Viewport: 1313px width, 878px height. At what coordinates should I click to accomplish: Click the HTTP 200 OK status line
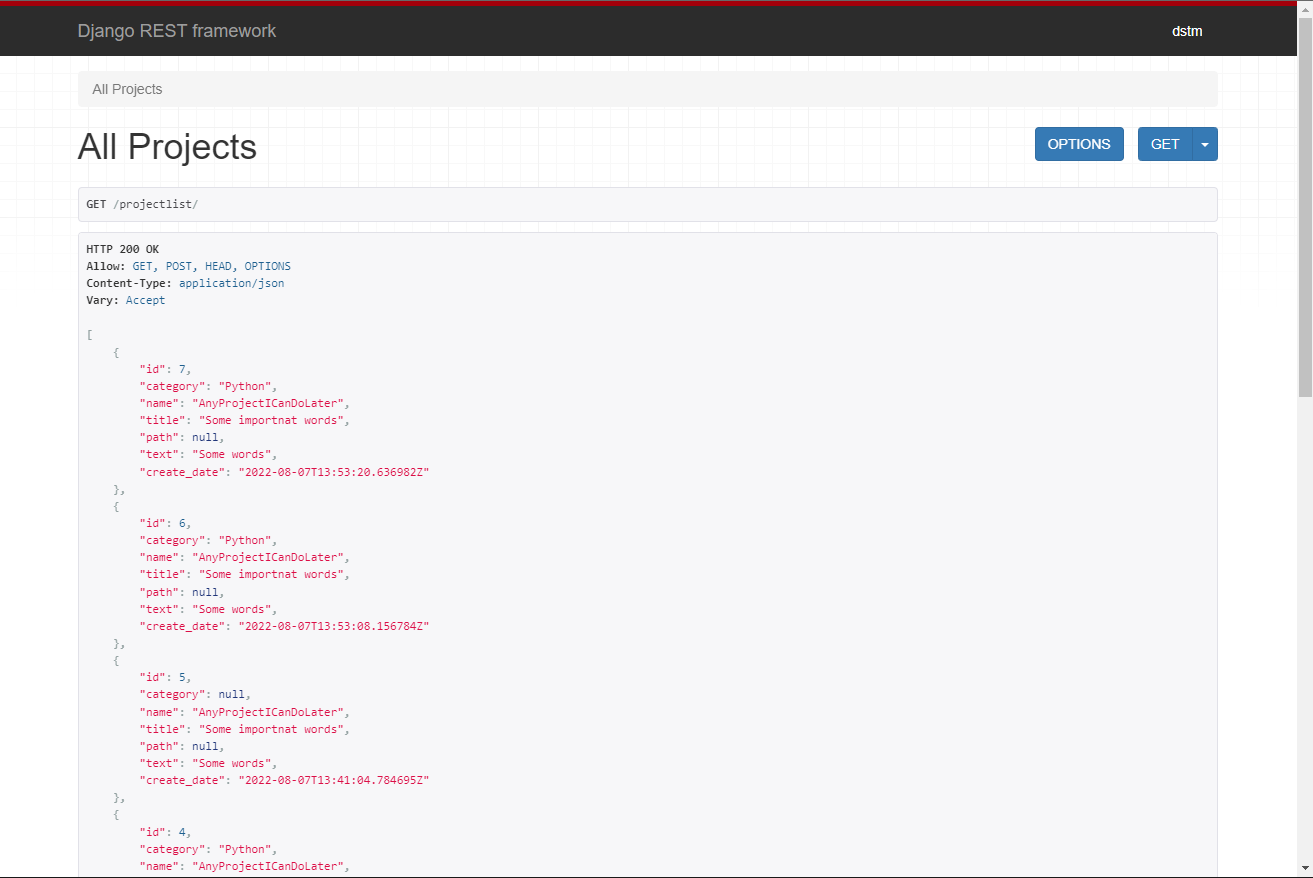coord(122,249)
